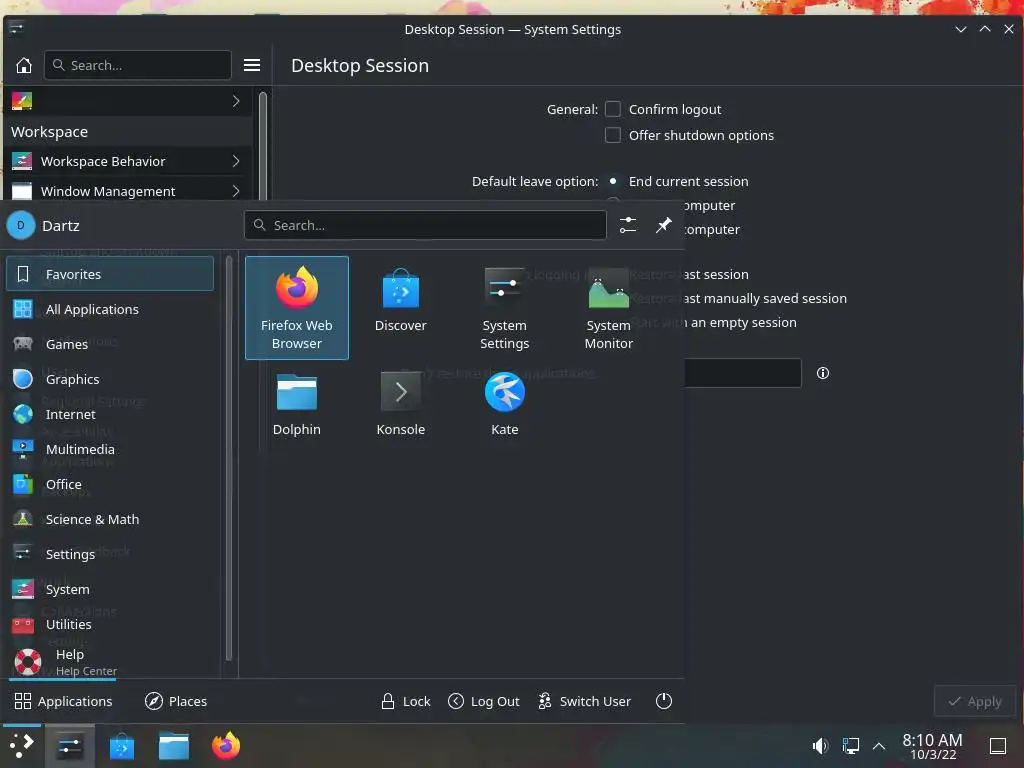Pin the application launcher open

[664, 225]
